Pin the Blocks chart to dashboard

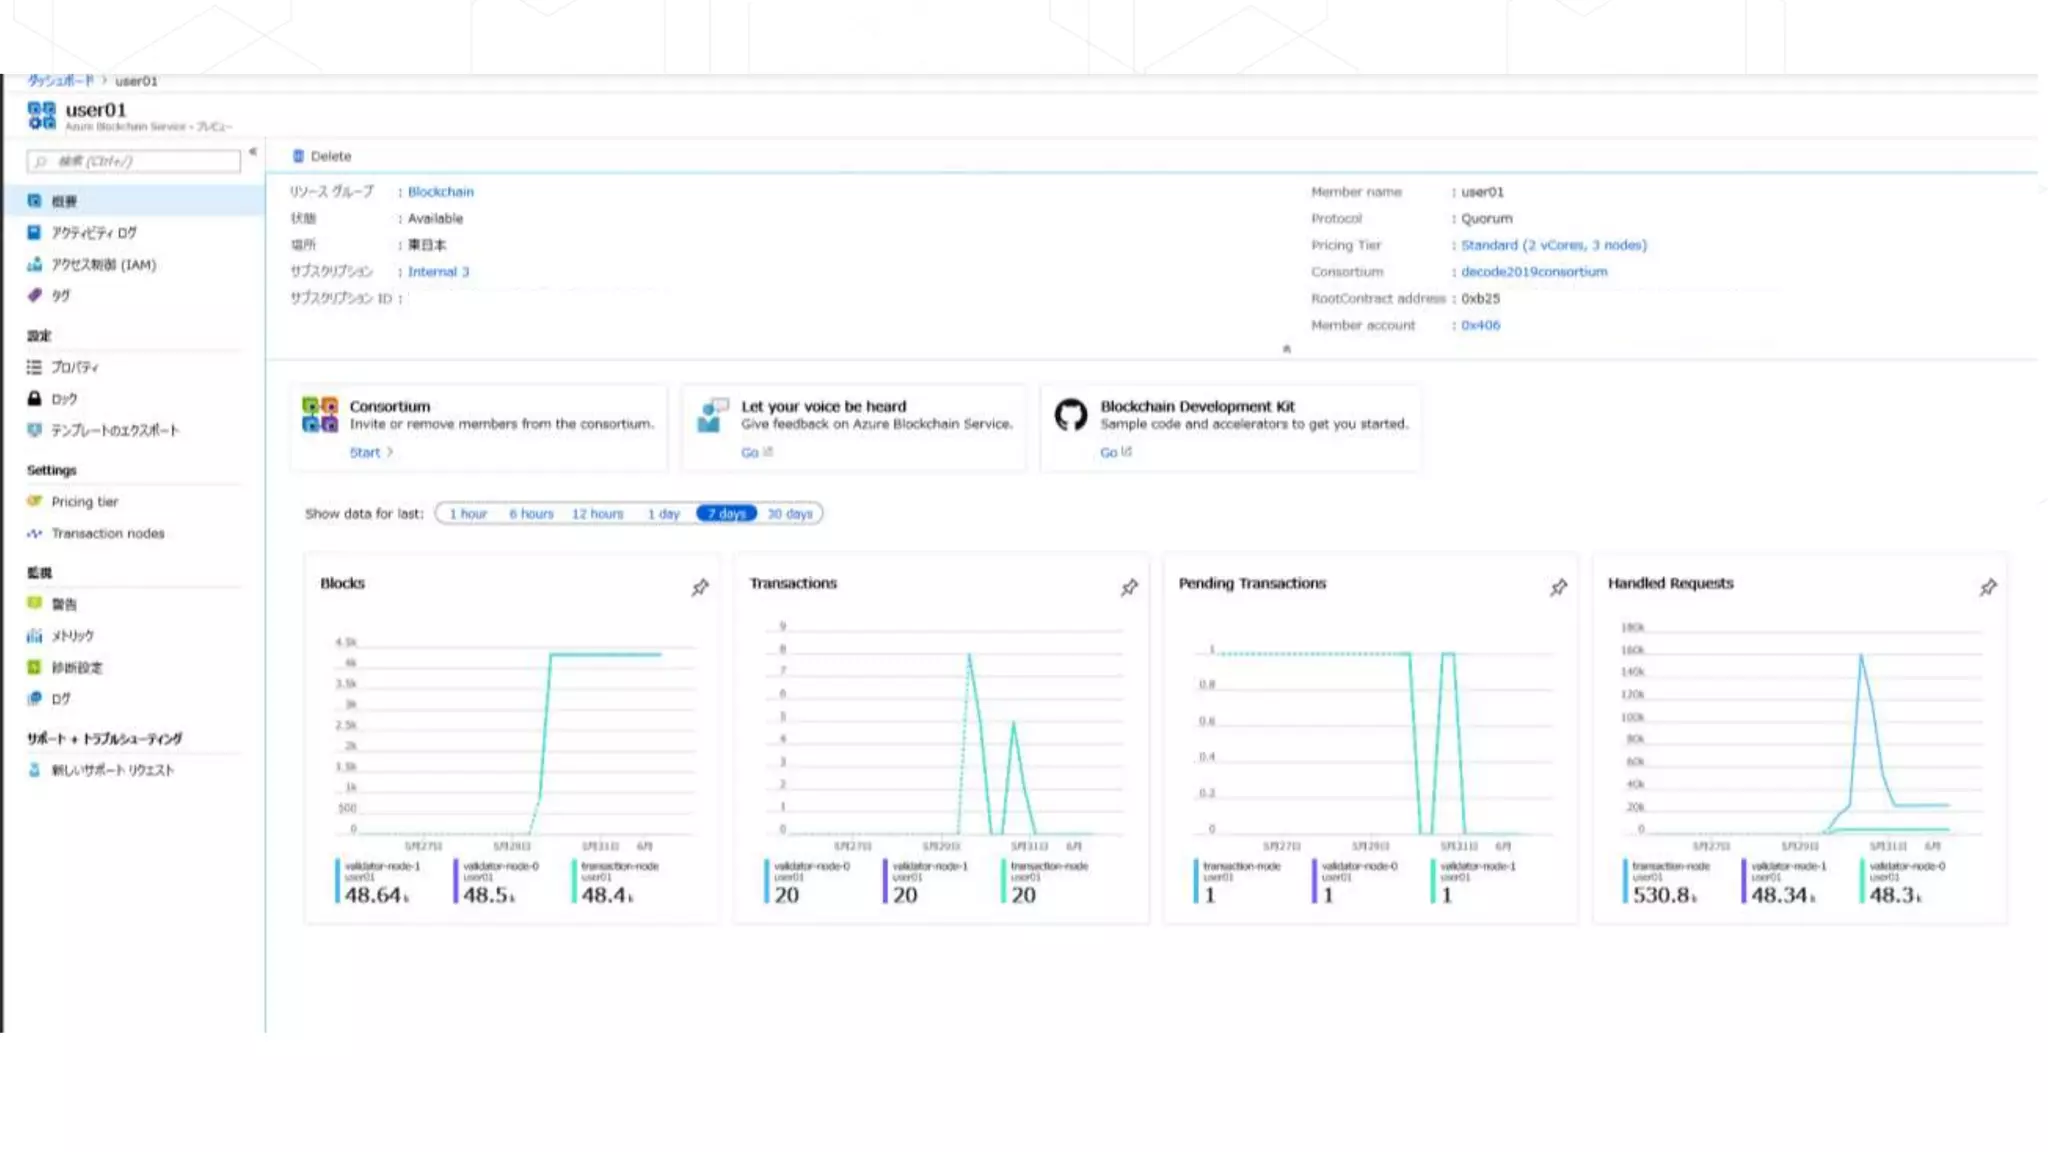pyautogui.click(x=700, y=587)
